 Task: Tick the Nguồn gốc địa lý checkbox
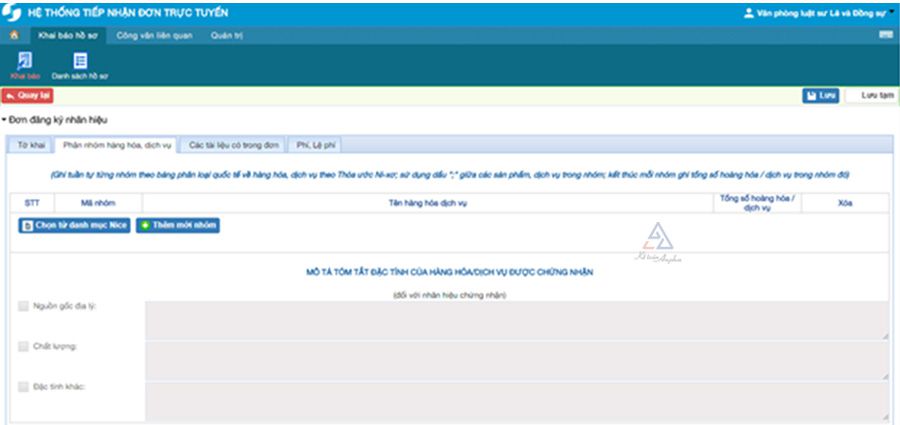coord(23,306)
